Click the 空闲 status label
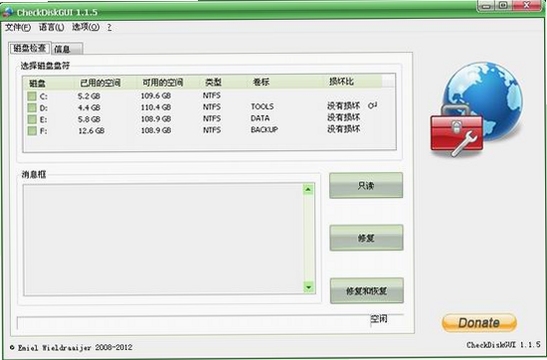Viewport: 547px width, 360px height. point(379,318)
